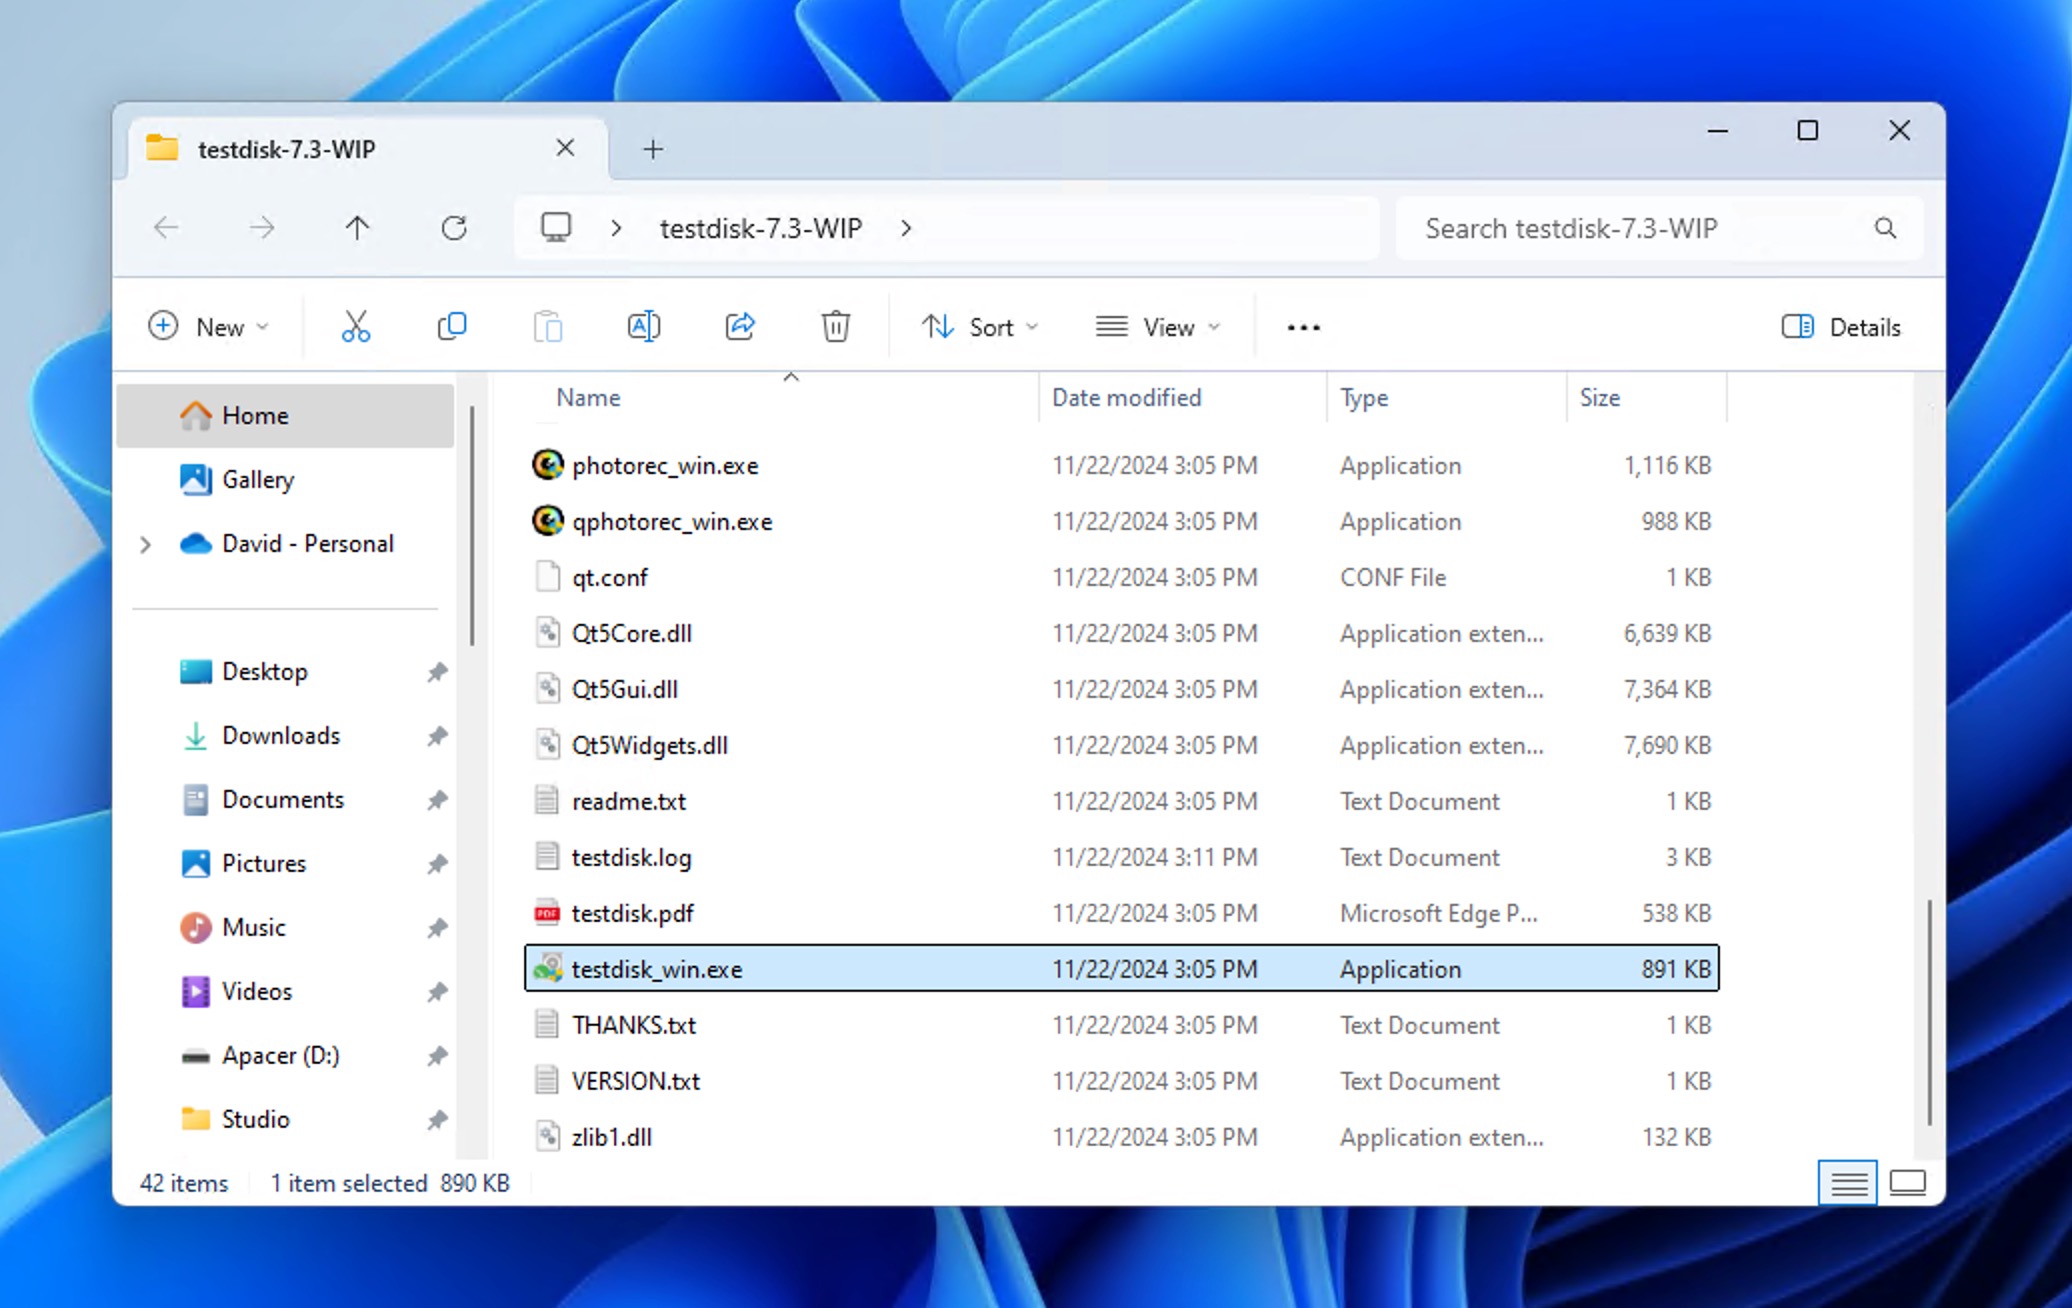Refresh the current folder view
Screen dimensions: 2072x1308
point(455,227)
